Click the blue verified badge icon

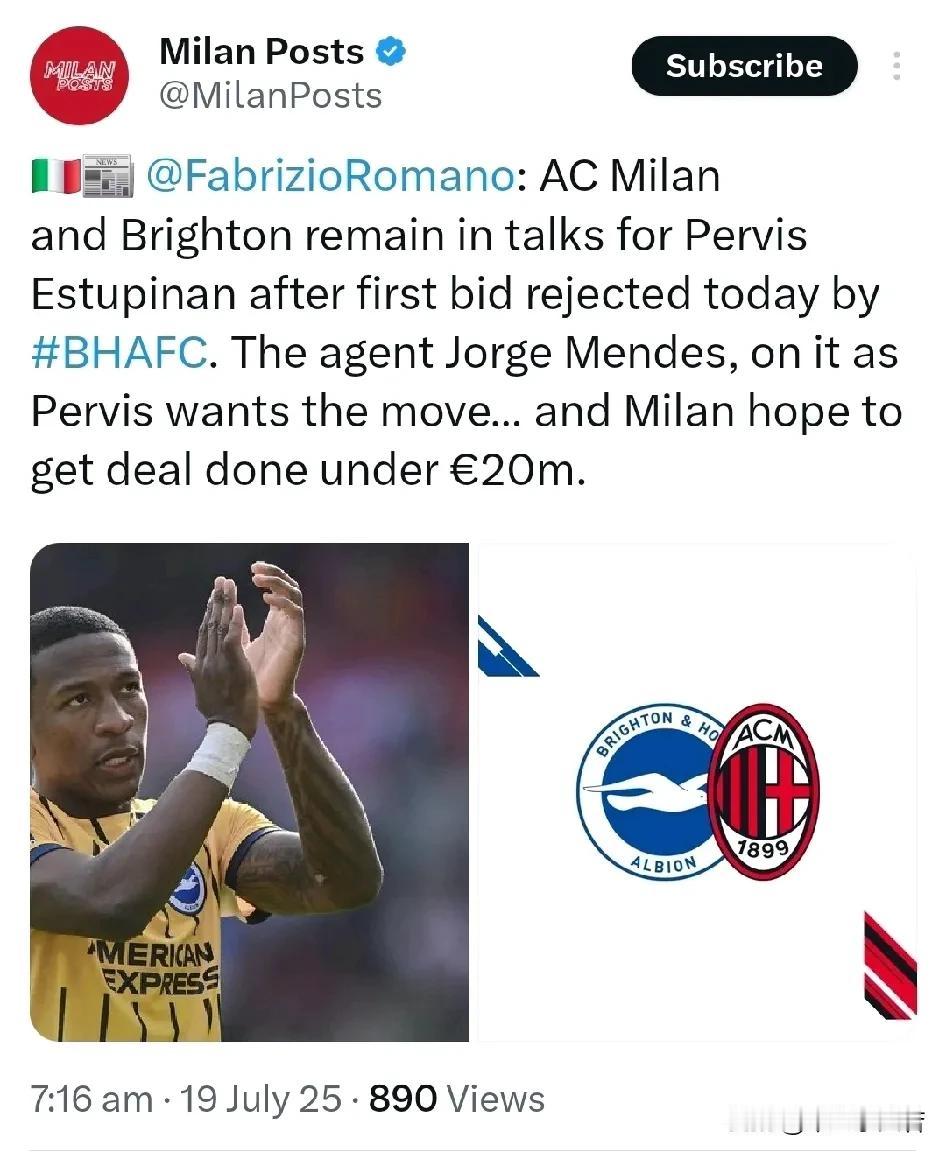391,52
